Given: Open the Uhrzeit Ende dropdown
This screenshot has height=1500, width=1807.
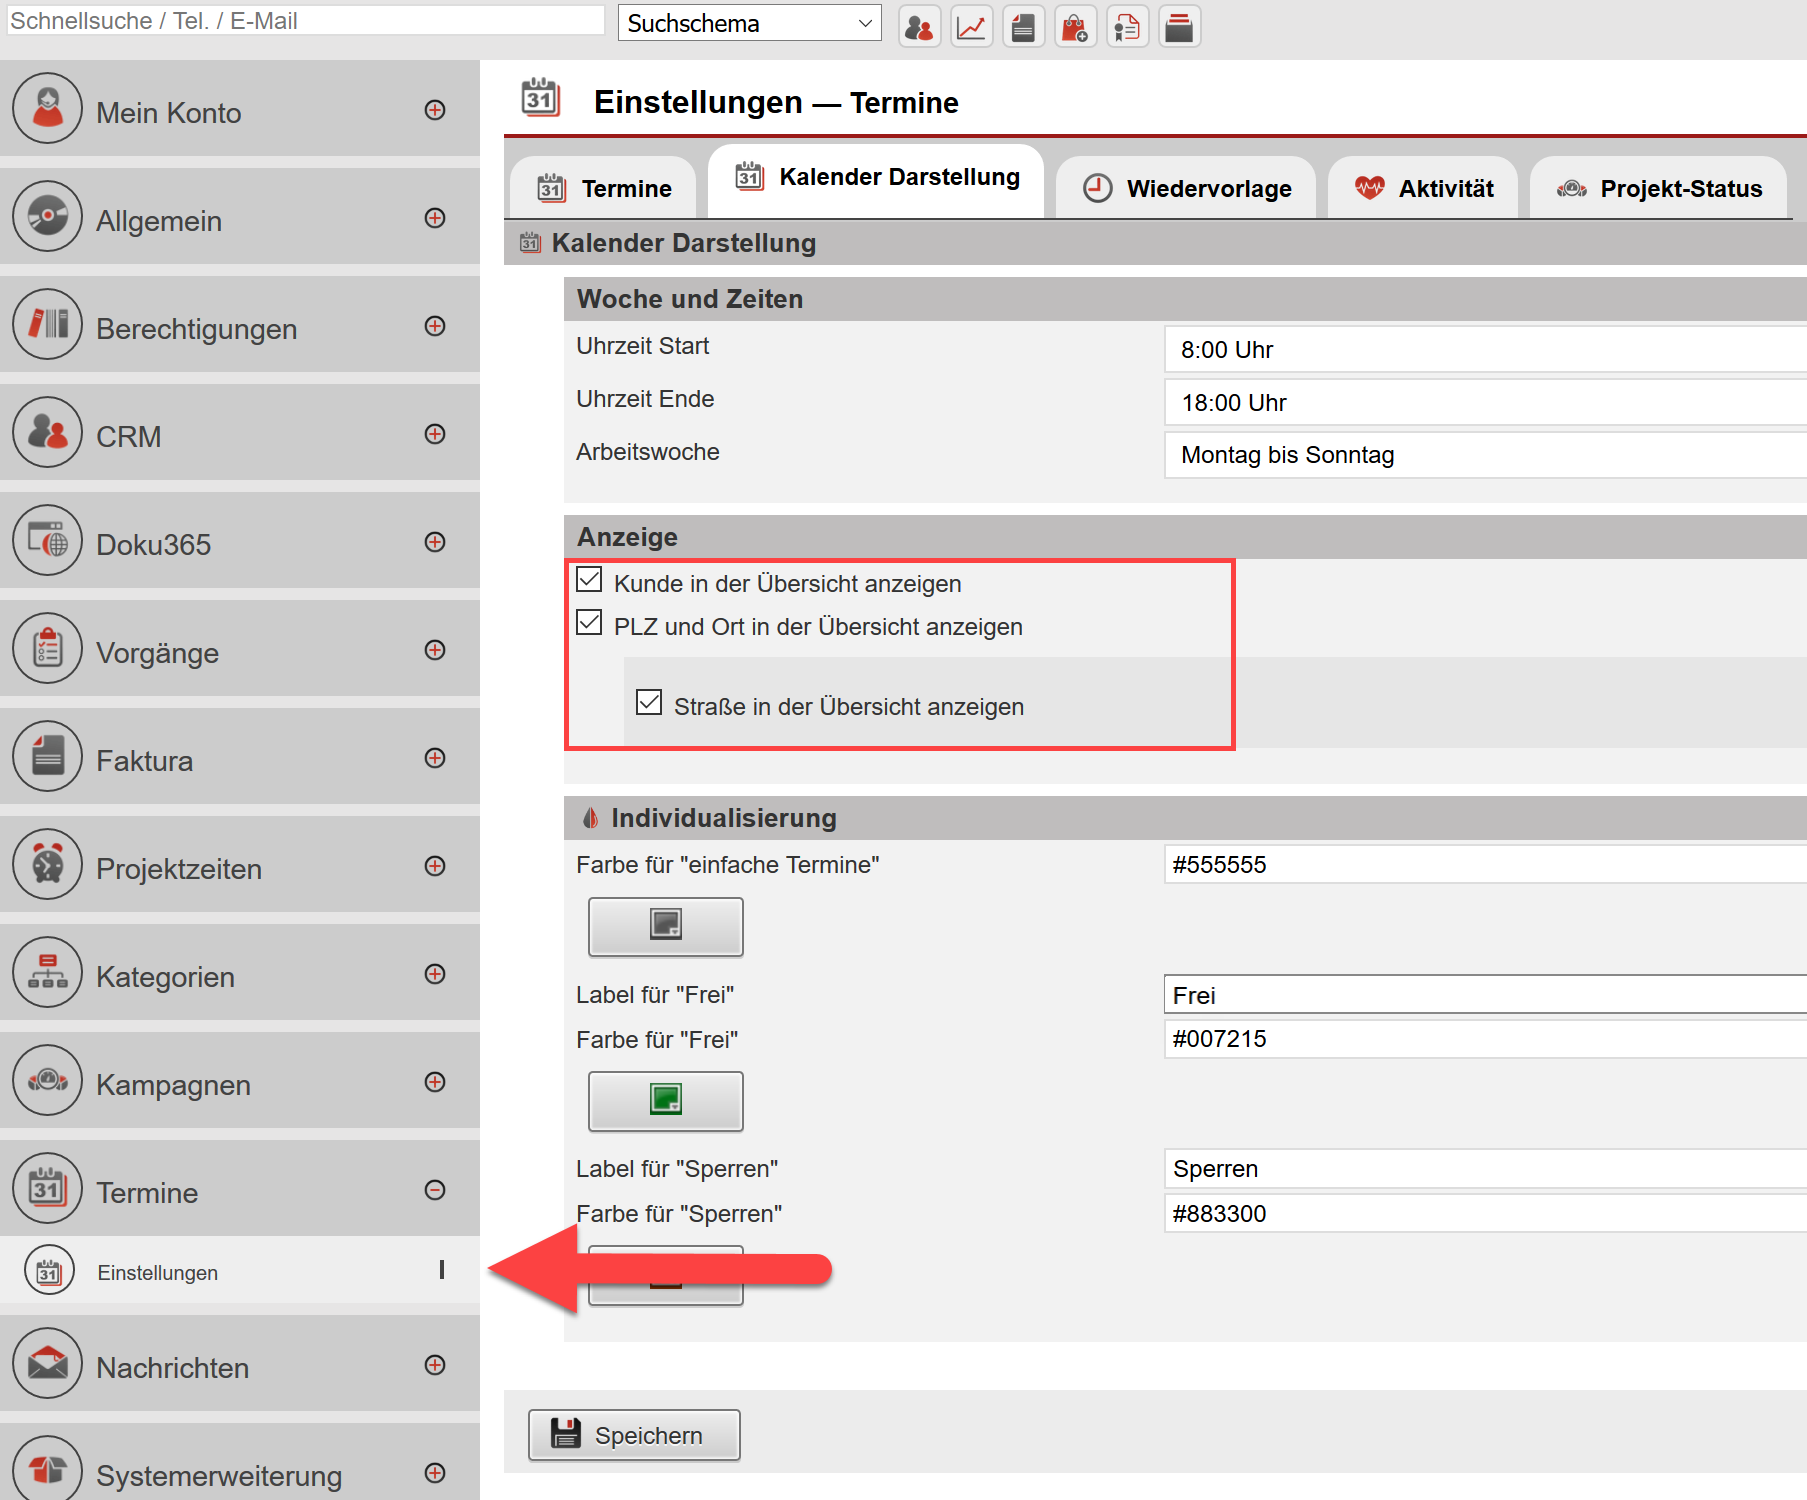Looking at the screenshot, I should [x=1485, y=403].
